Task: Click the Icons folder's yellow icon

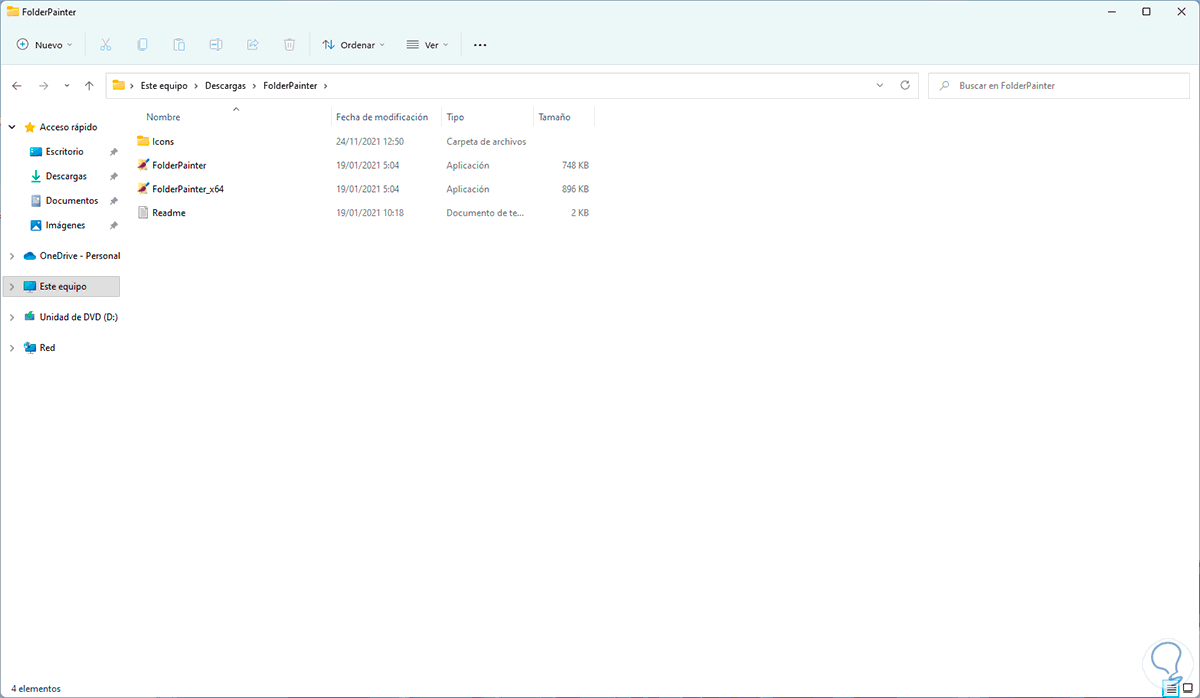Action: point(143,141)
